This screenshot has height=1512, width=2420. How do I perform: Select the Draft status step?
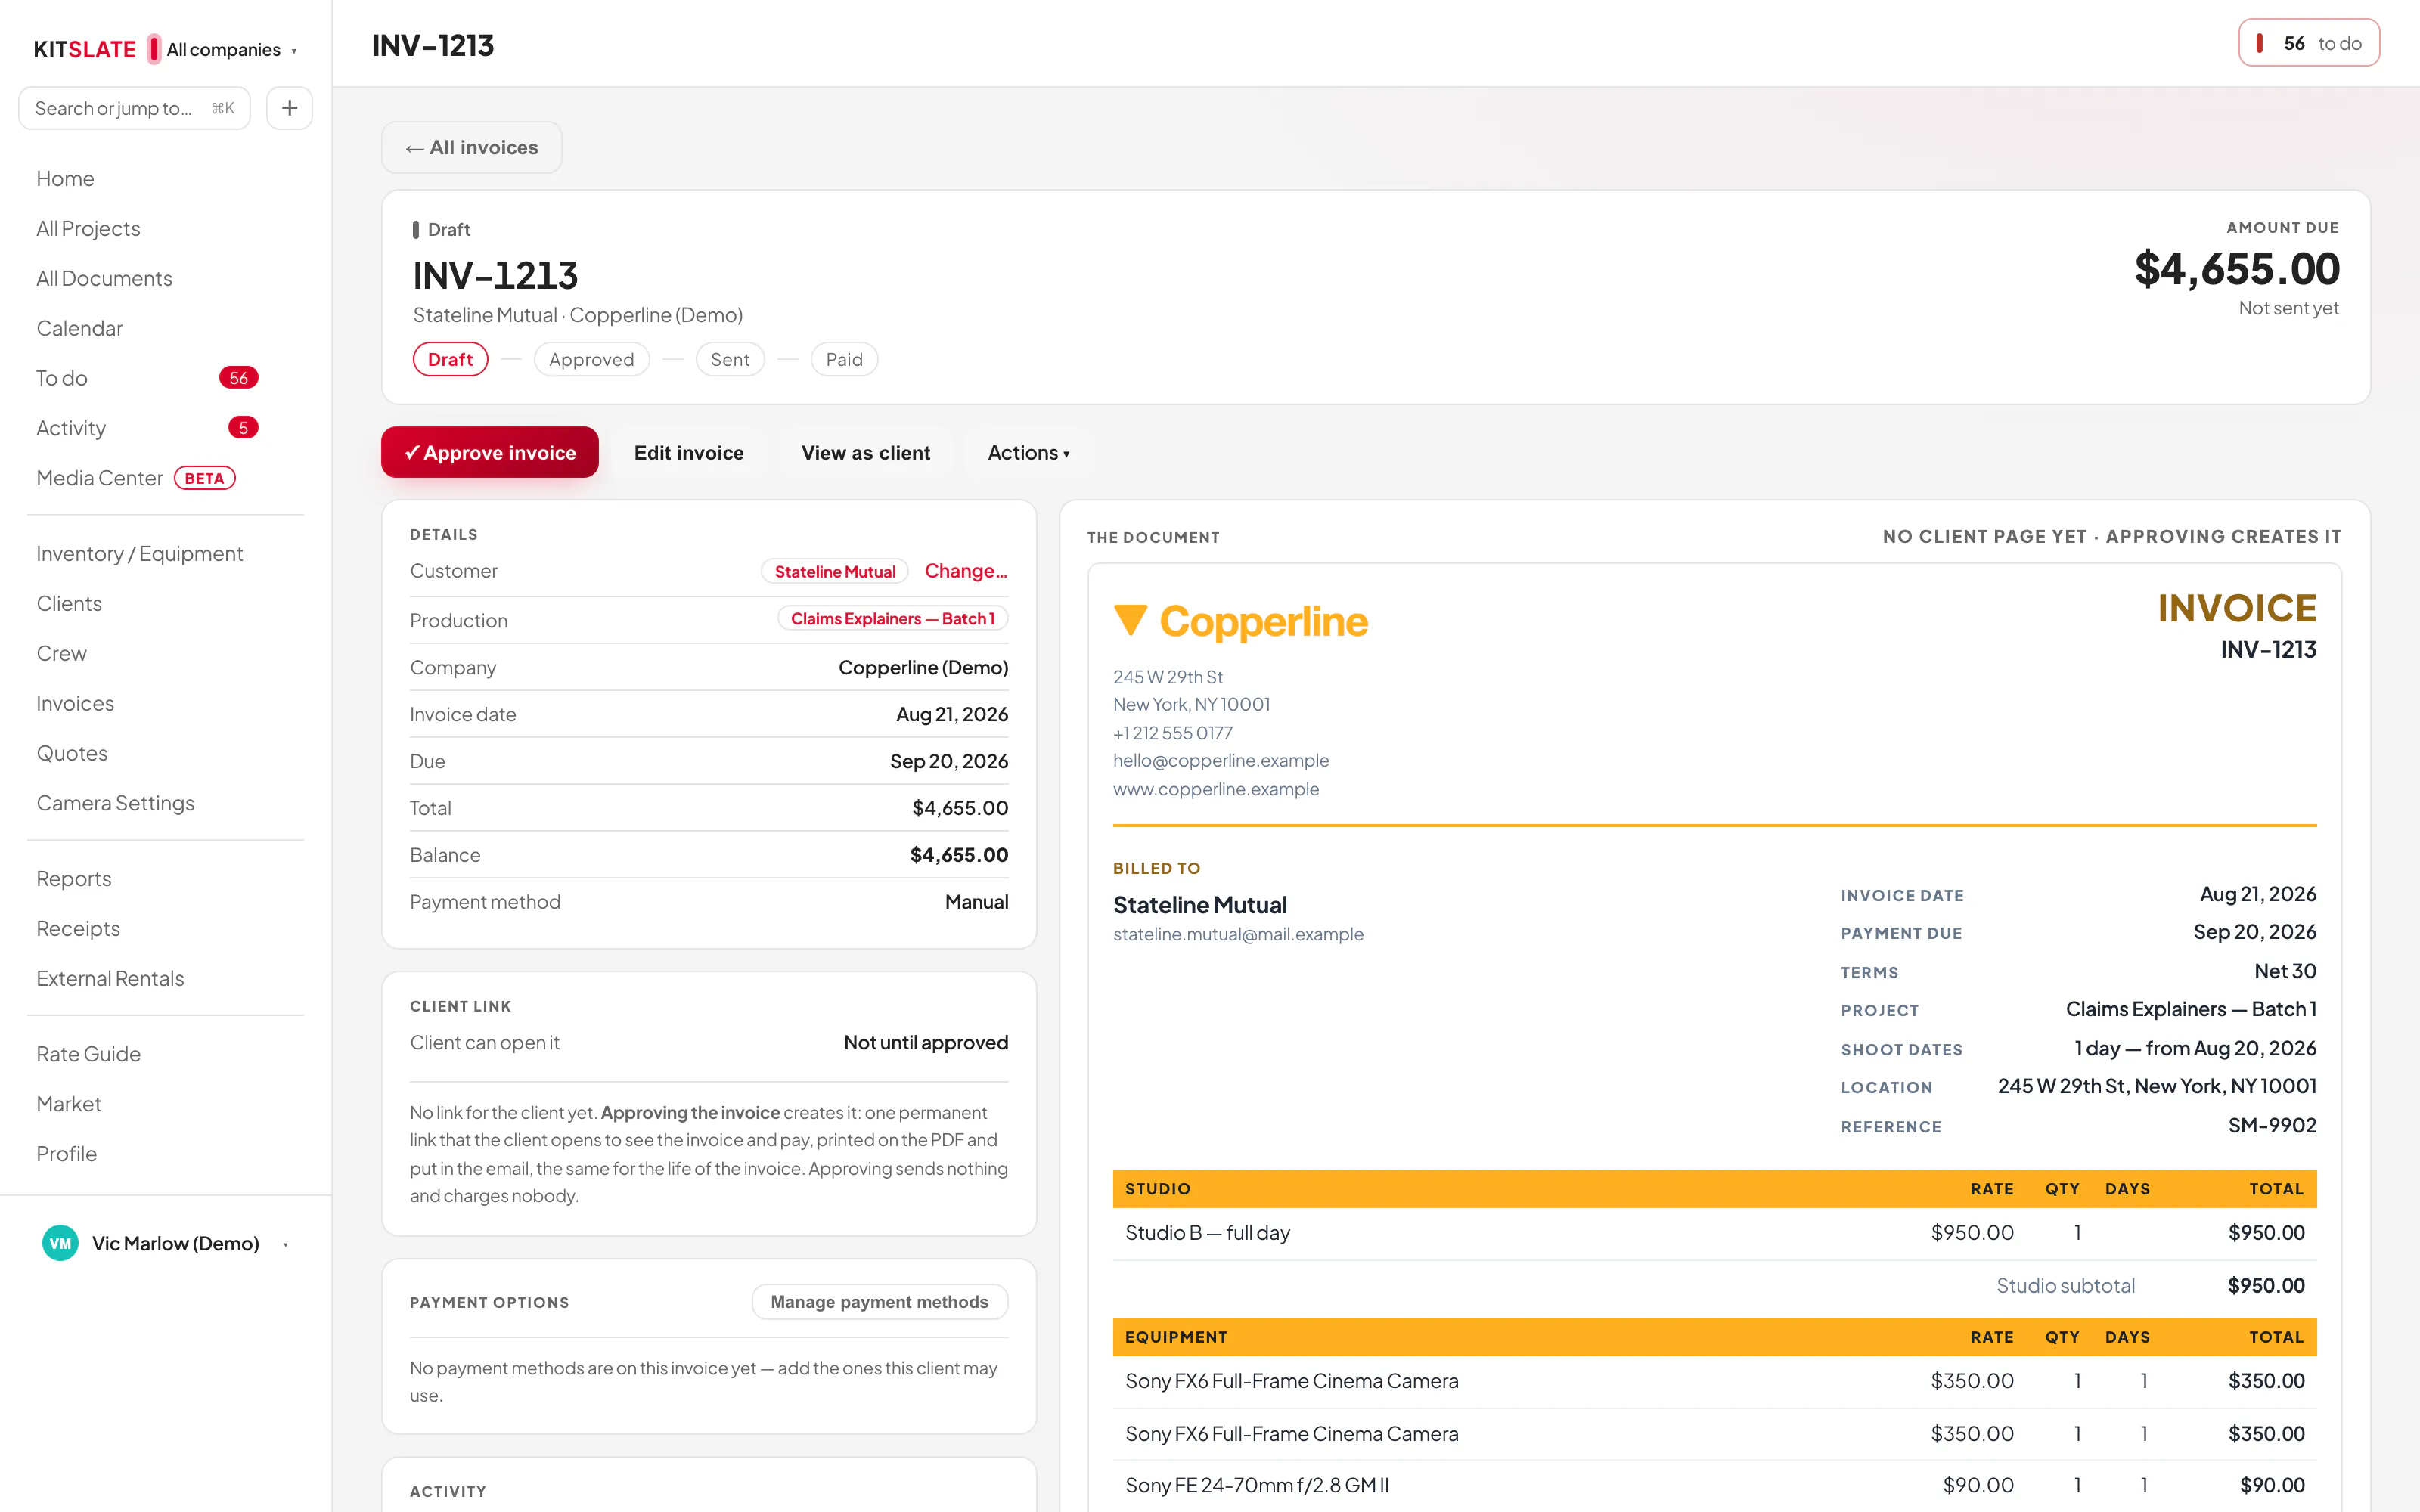tap(450, 360)
